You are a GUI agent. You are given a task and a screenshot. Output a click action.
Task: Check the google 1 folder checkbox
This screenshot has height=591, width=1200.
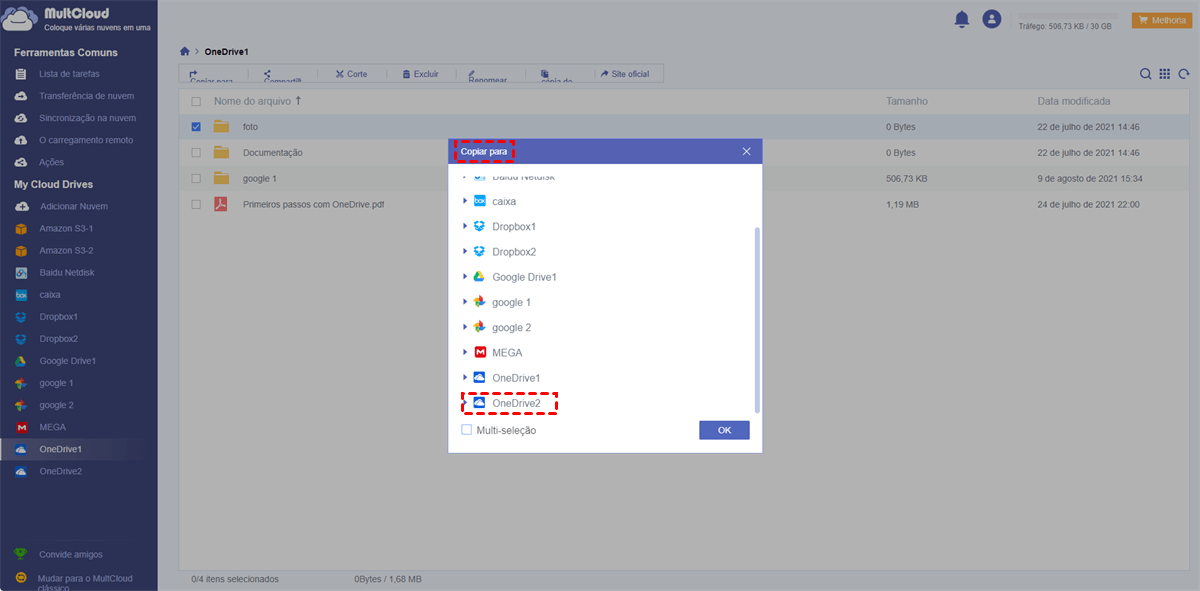(196, 178)
